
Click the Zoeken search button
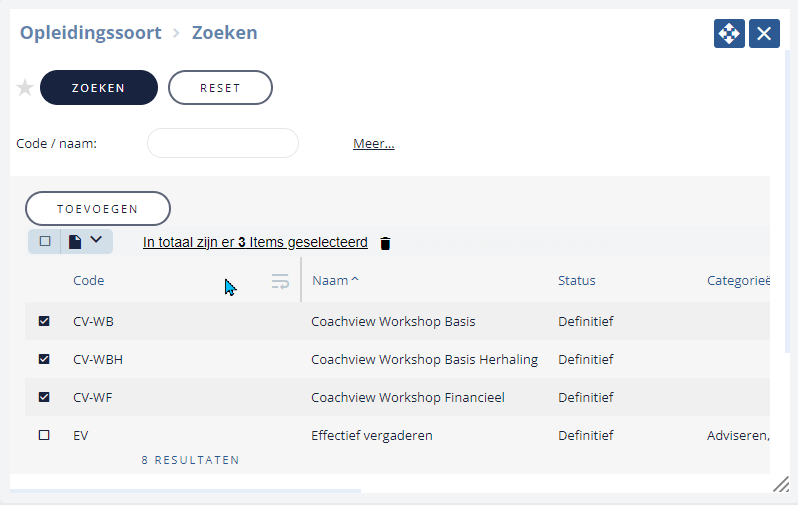pyautogui.click(x=99, y=88)
